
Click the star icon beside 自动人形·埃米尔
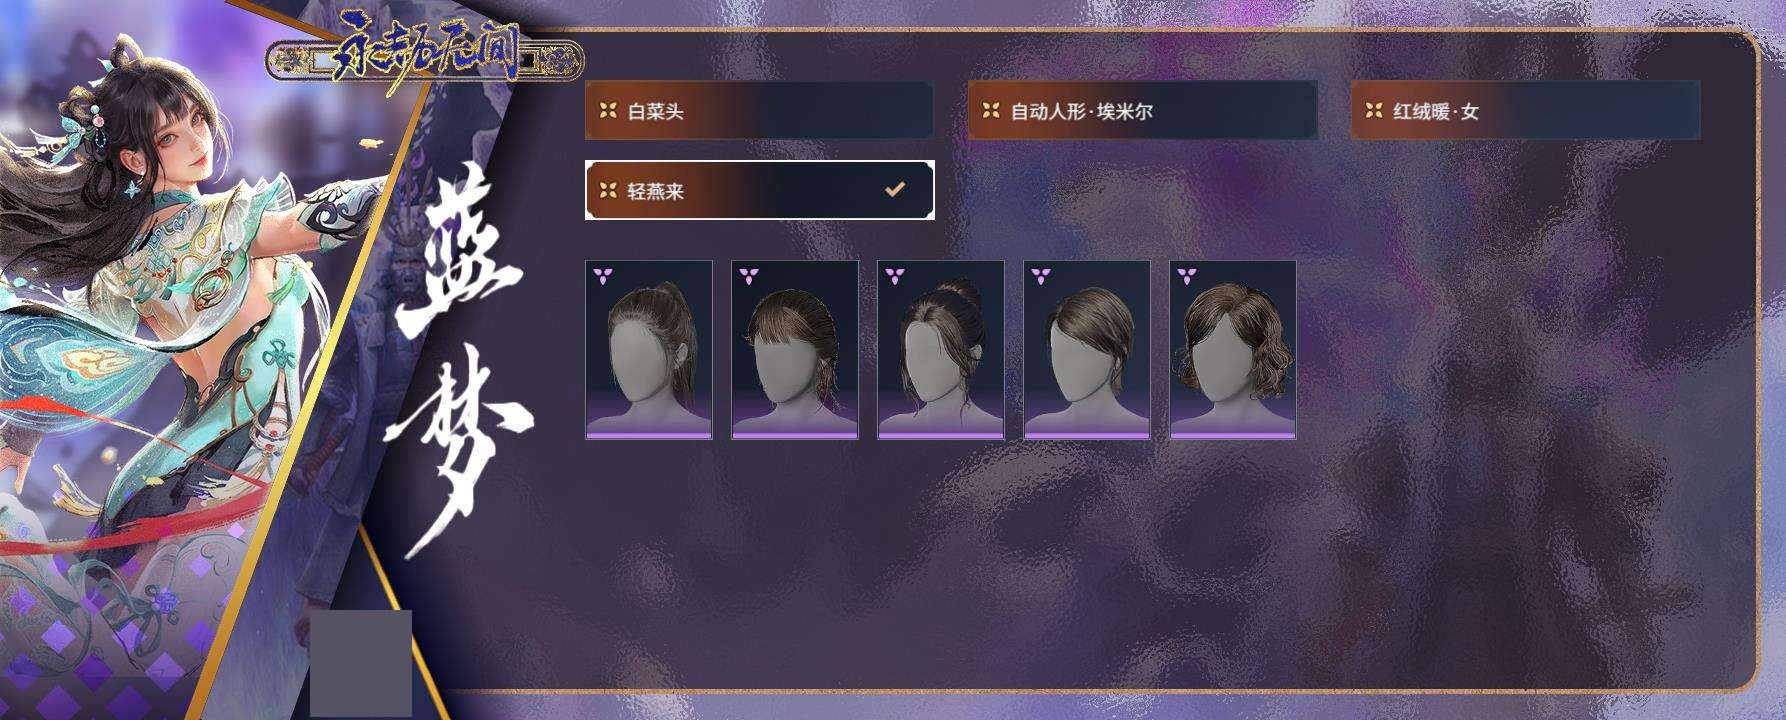pos(991,110)
